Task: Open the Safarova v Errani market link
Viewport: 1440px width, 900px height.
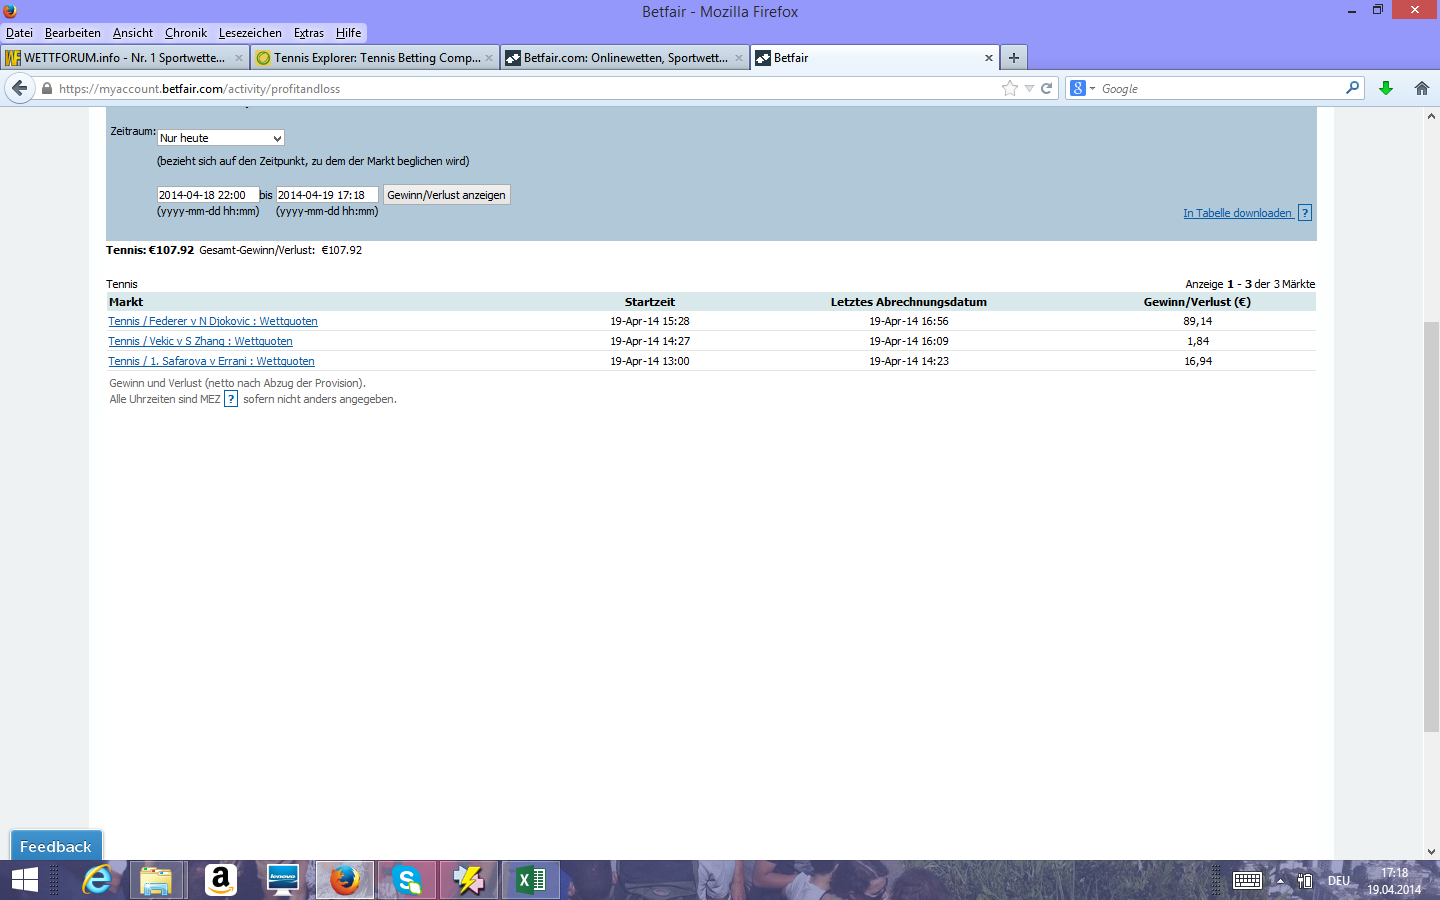Action: pyautogui.click(x=211, y=361)
